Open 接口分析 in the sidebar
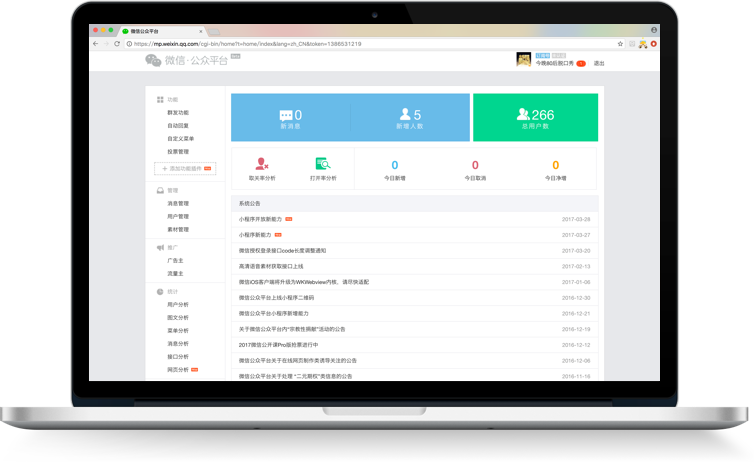 point(178,357)
